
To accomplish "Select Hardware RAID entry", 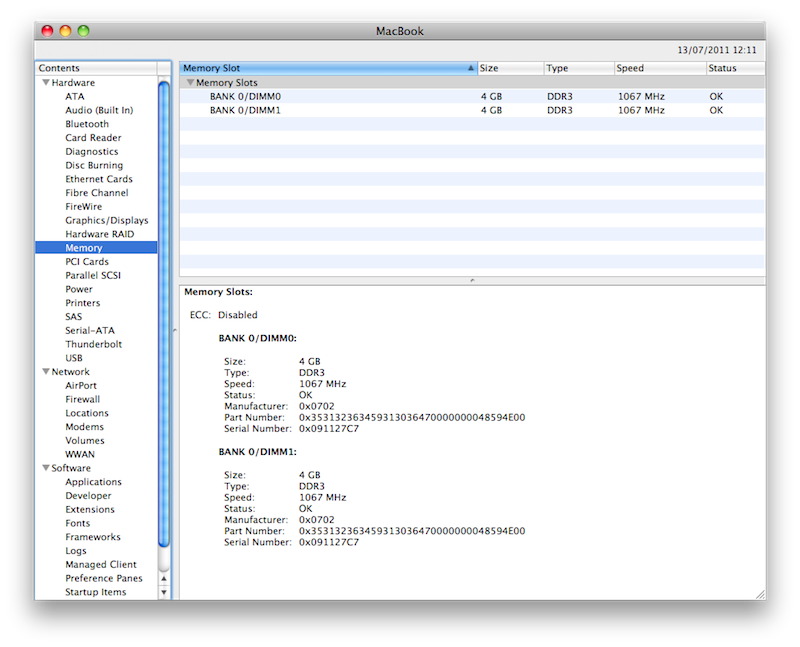I will click(99, 234).
